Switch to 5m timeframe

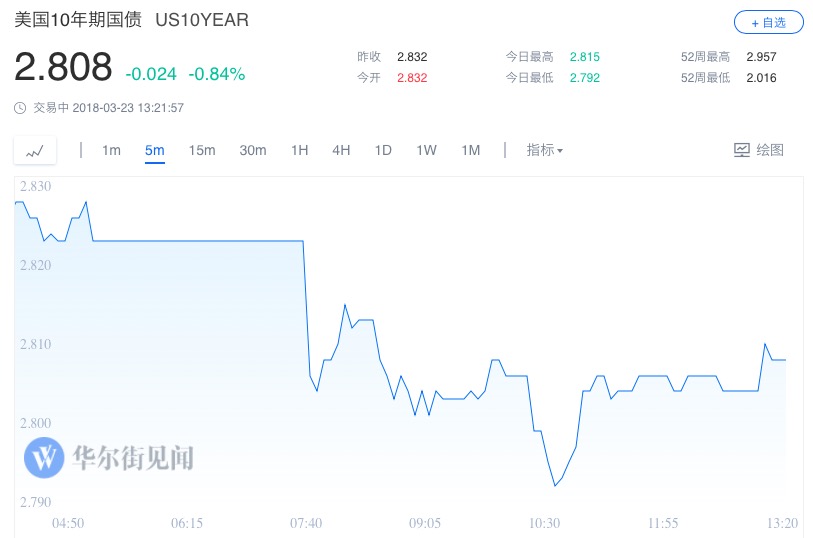pos(154,150)
